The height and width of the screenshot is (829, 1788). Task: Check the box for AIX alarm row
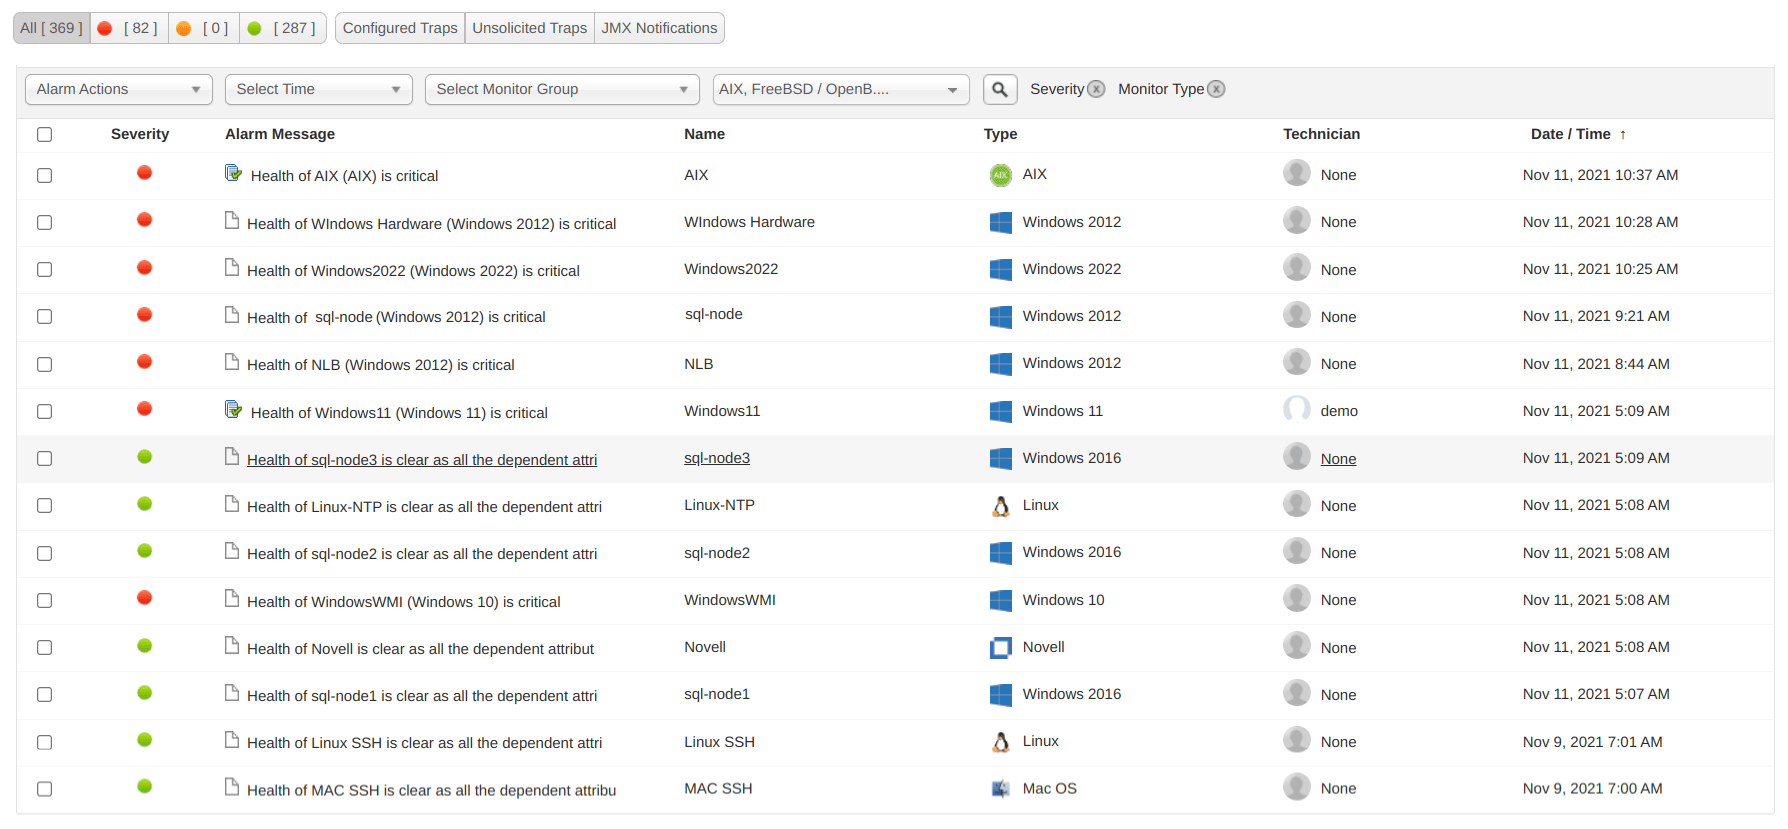tap(44, 175)
